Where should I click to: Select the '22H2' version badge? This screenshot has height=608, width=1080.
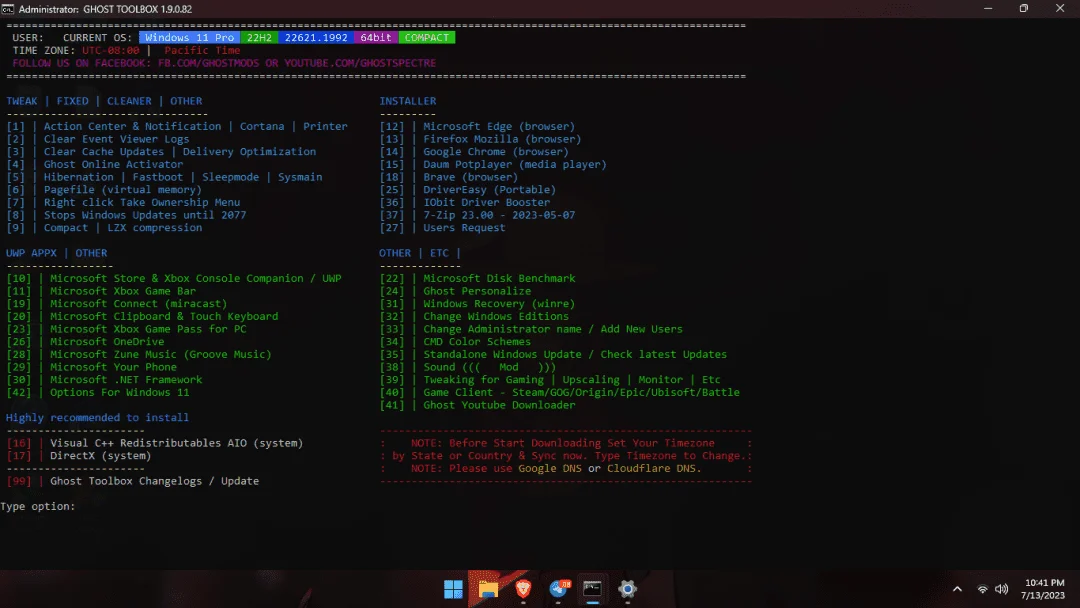pos(260,37)
